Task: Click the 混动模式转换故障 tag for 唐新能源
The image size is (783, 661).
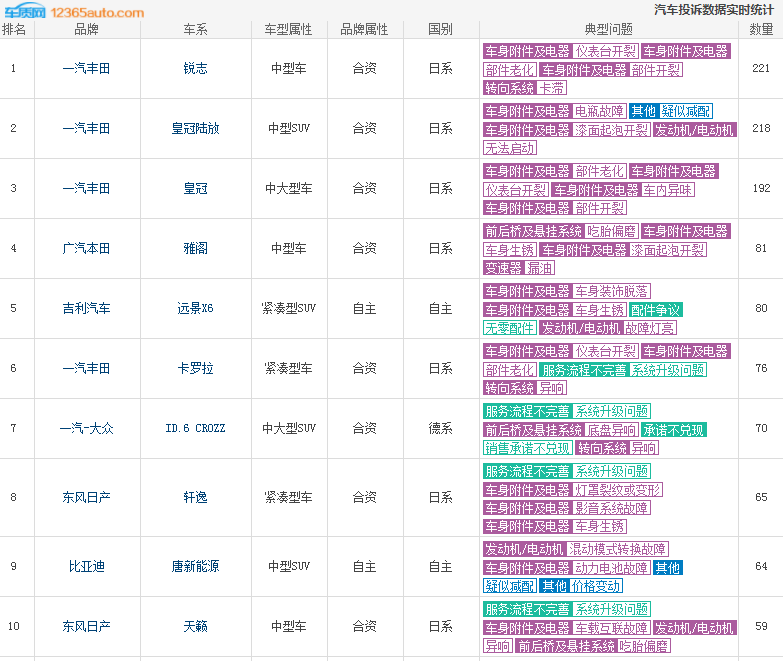Action: [617, 550]
